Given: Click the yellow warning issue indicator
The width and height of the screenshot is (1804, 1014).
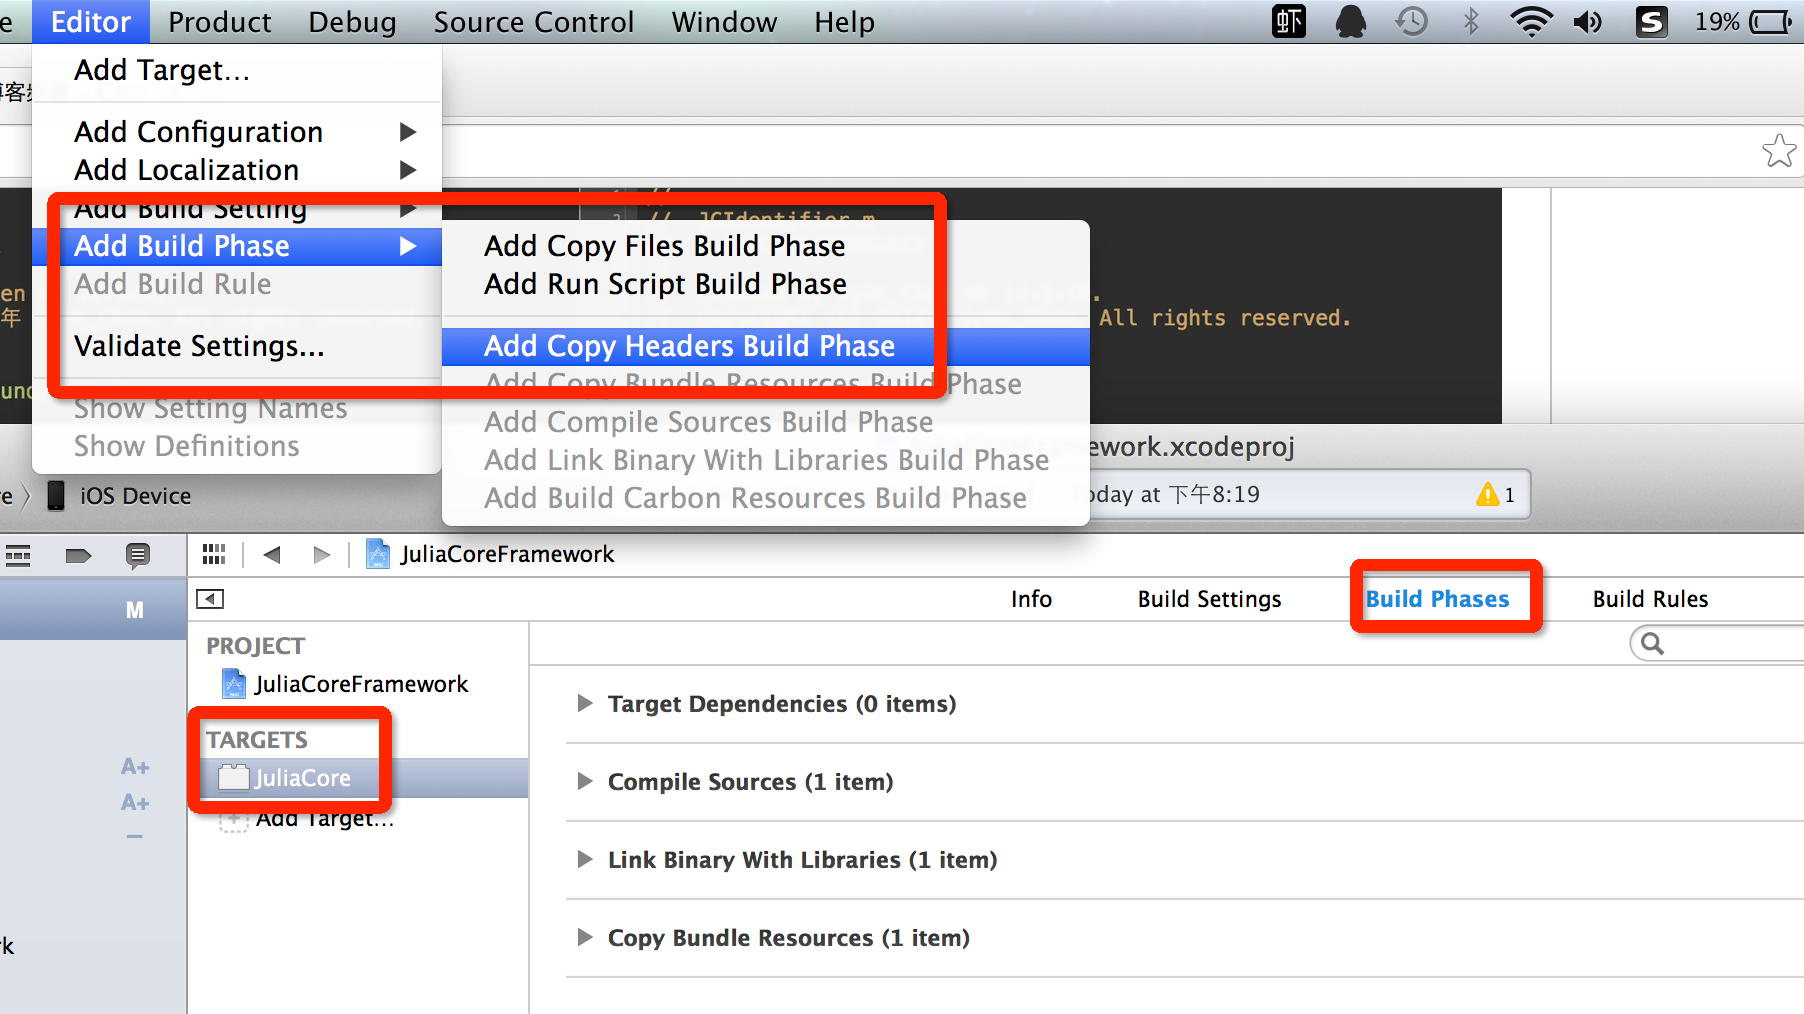Looking at the screenshot, I should (x=1495, y=494).
